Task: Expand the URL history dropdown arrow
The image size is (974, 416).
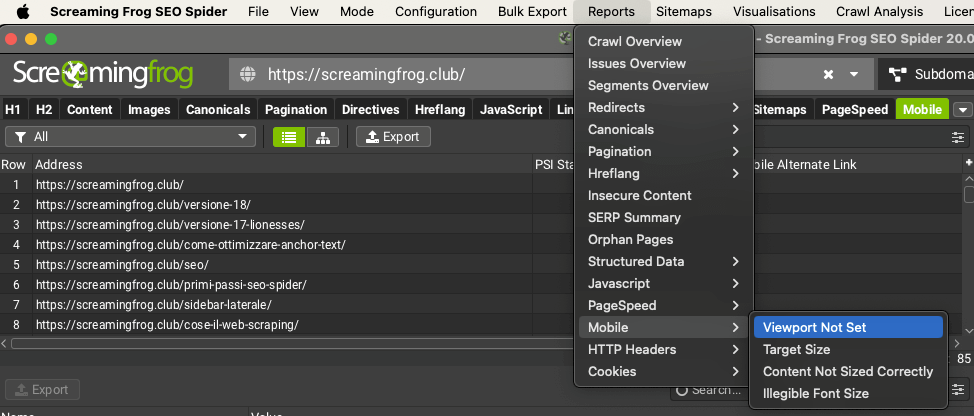Action: pyautogui.click(x=854, y=75)
